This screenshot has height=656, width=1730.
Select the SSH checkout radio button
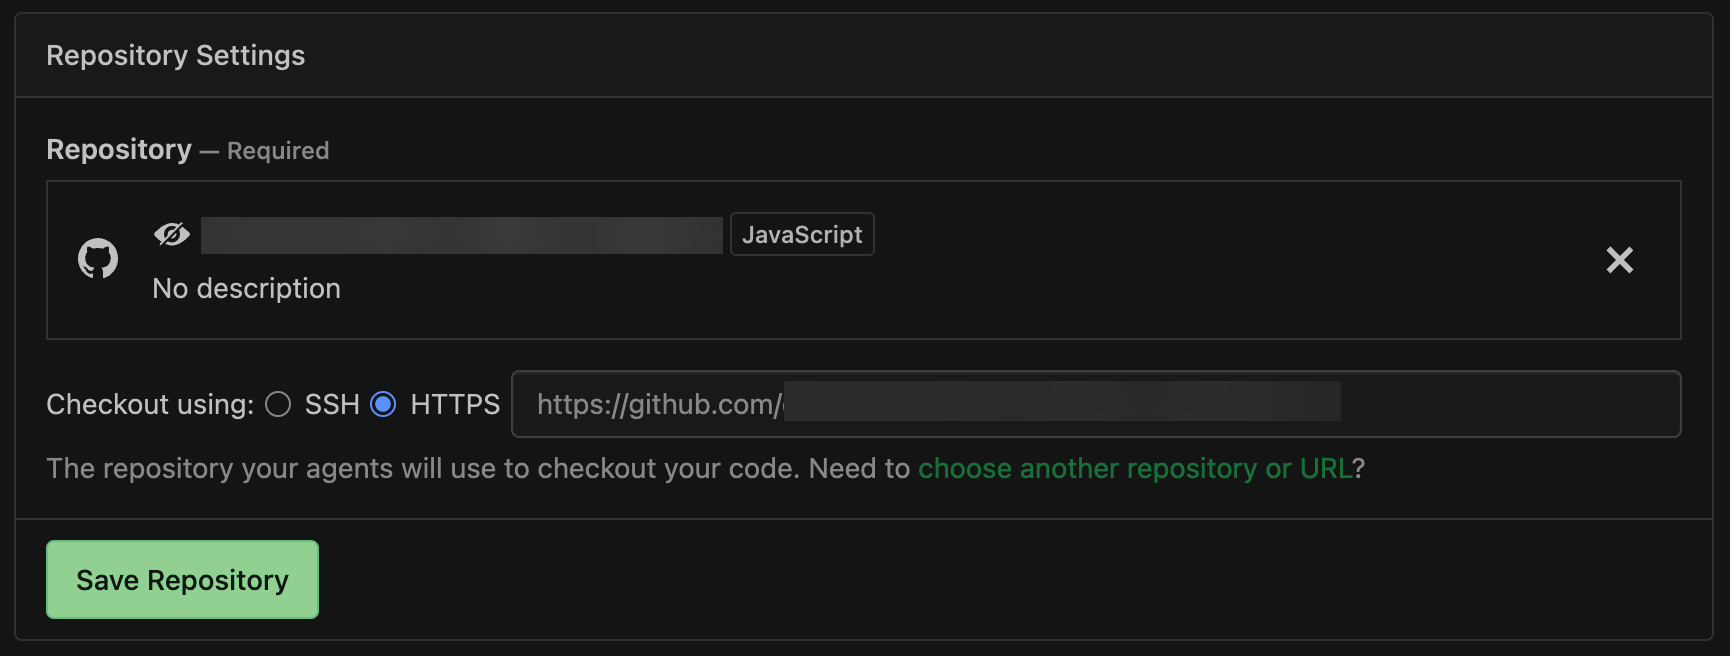278,404
